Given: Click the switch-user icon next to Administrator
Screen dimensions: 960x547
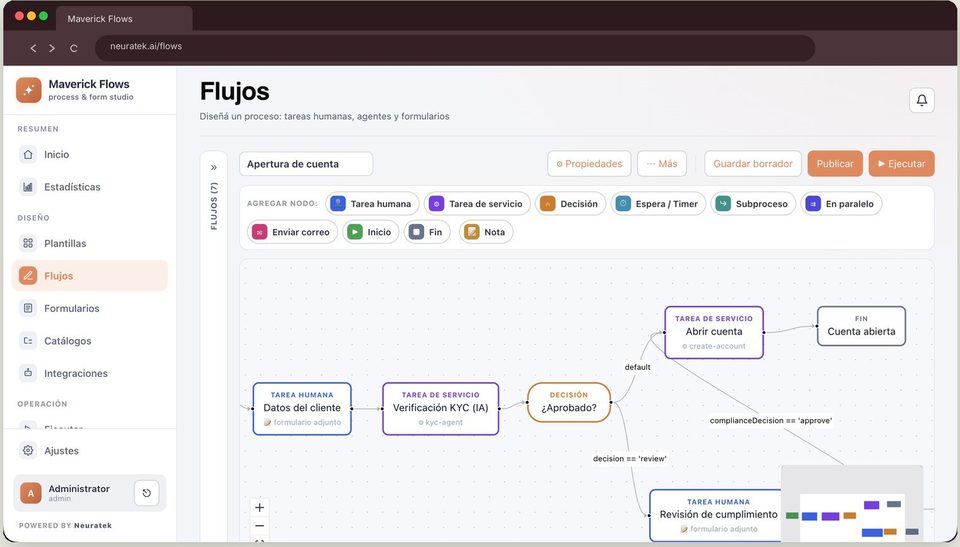Looking at the screenshot, I should tap(146, 492).
